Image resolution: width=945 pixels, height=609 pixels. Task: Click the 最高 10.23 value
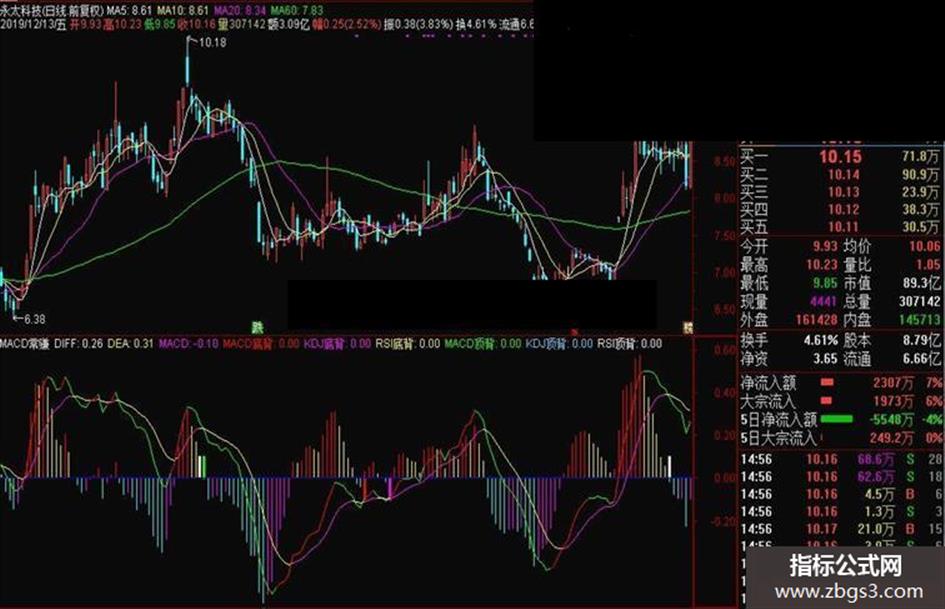coord(822,264)
